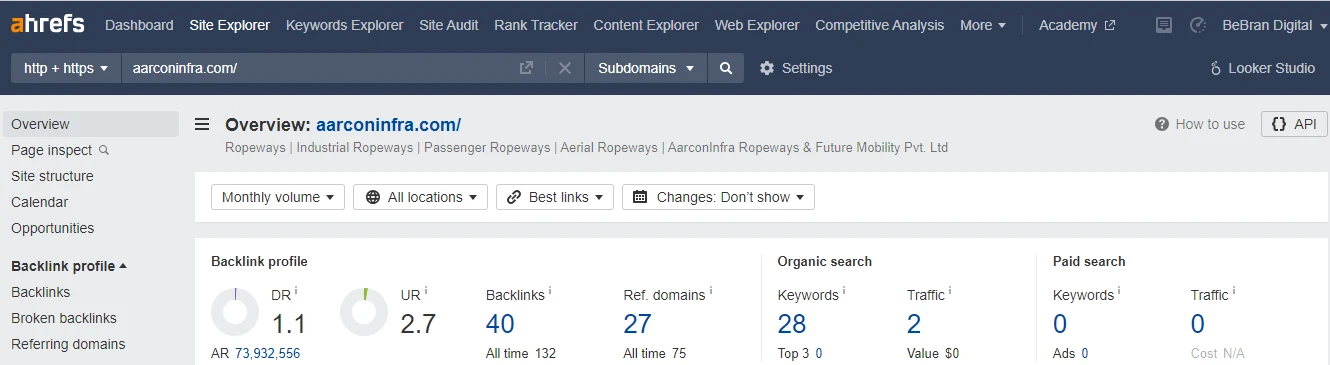Open the All locations dropdown
The height and width of the screenshot is (365, 1330).
click(x=420, y=197)
